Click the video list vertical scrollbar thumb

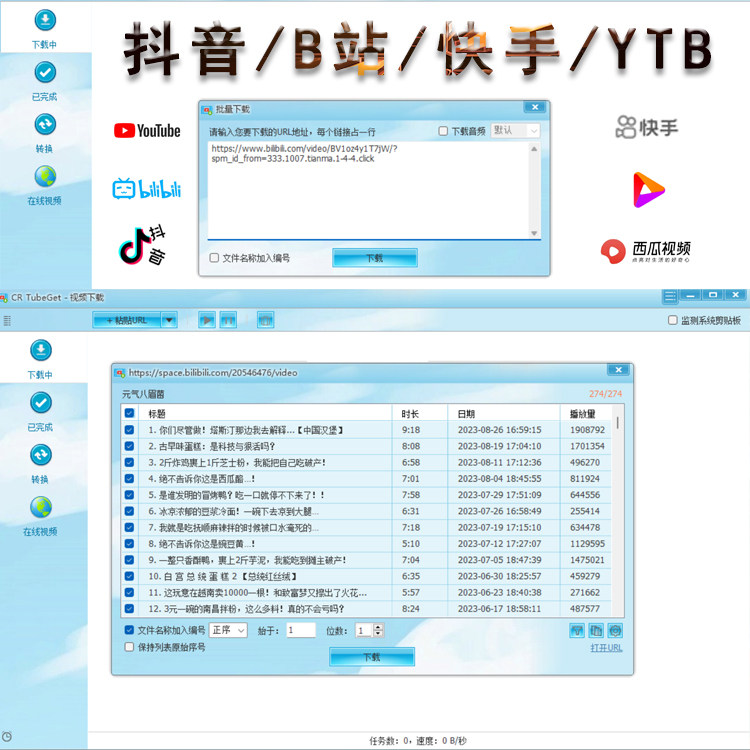click(618, 422)
